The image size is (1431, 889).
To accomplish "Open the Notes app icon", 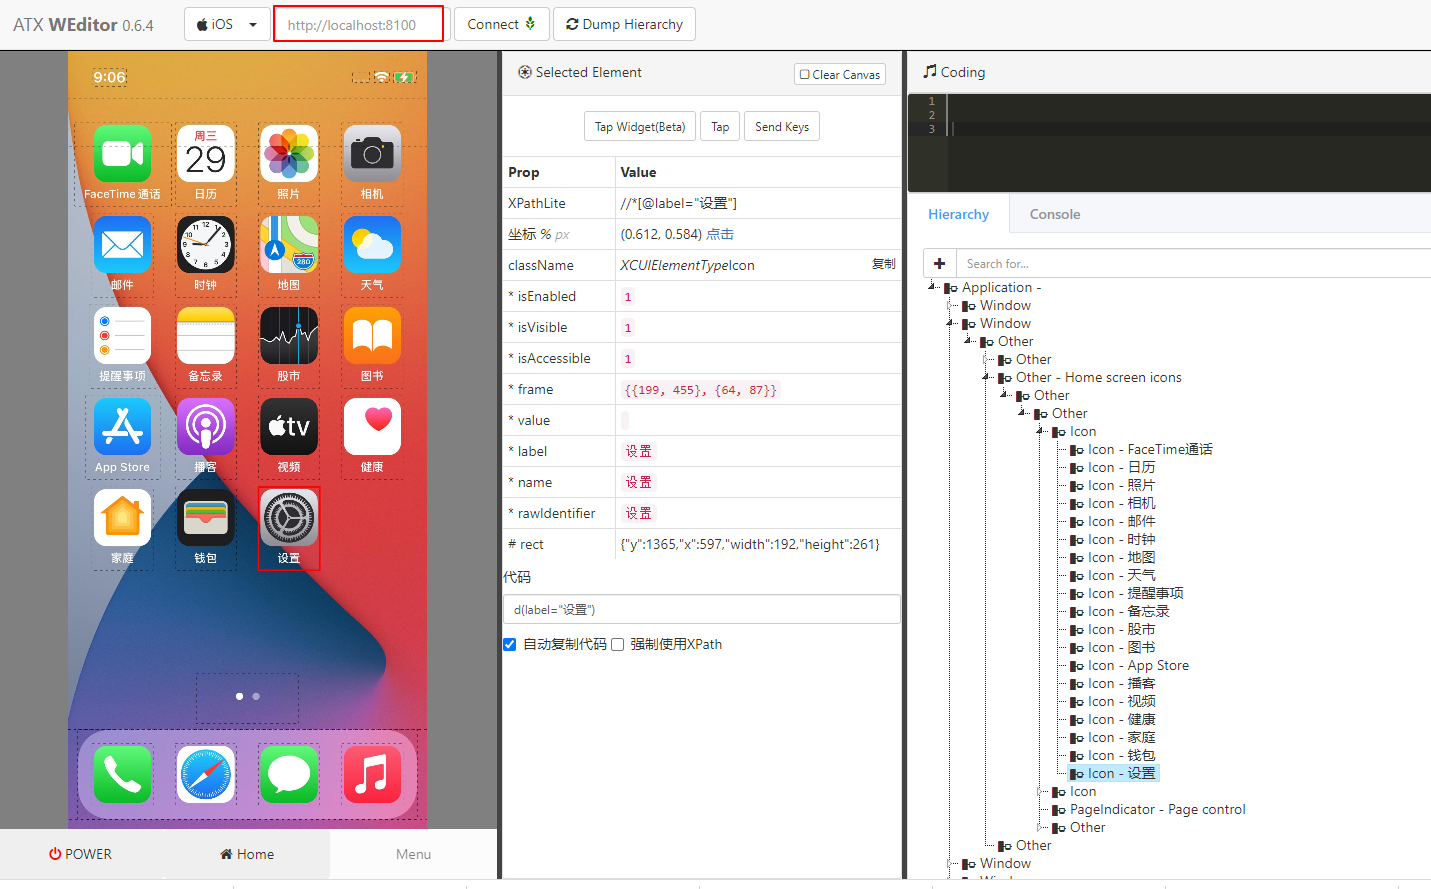I will [205, 336].
